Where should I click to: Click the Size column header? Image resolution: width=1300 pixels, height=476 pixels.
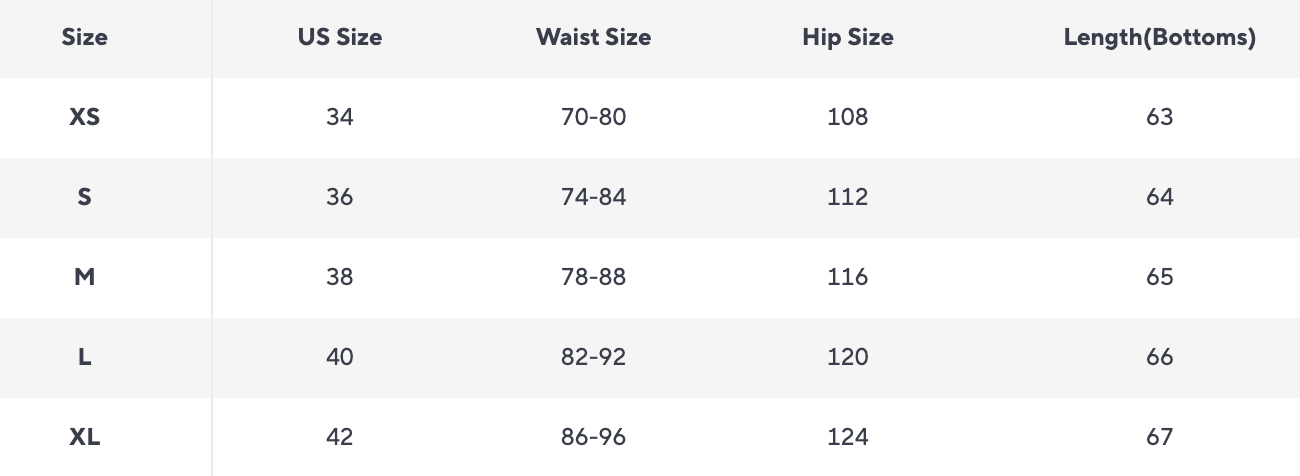pos(85,38)
